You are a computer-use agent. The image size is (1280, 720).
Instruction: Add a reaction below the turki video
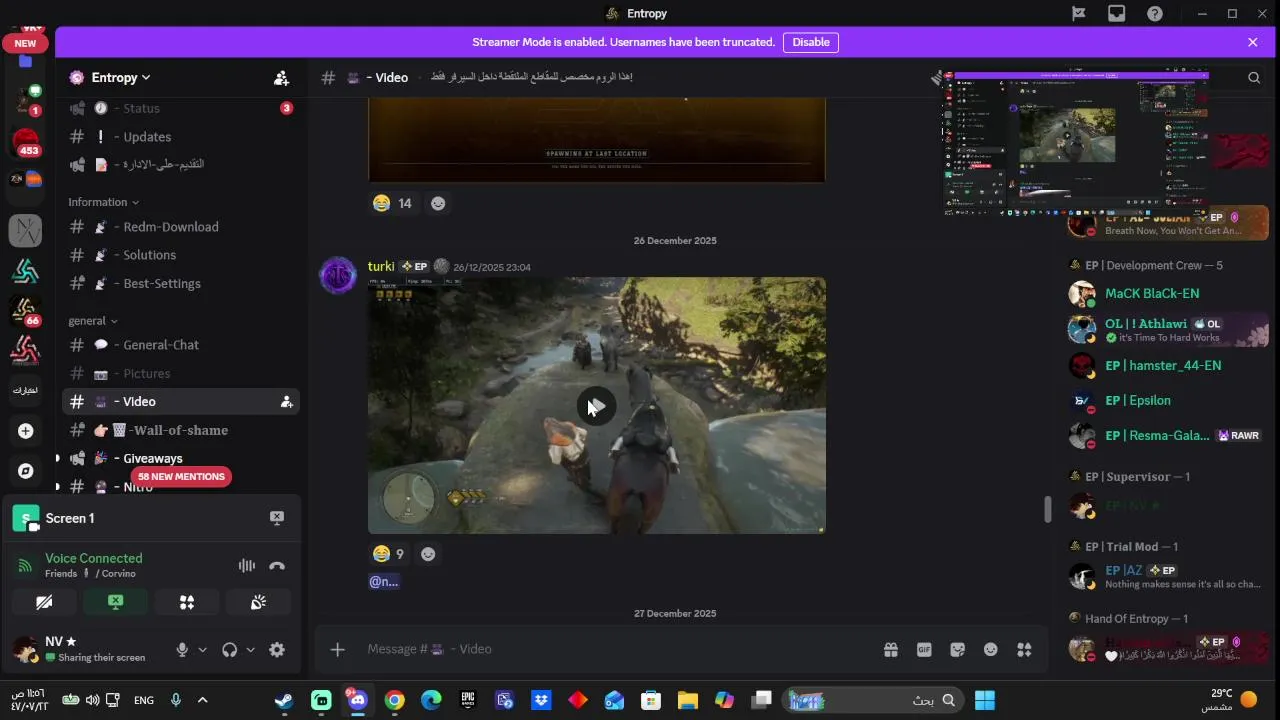coord(428,554)
